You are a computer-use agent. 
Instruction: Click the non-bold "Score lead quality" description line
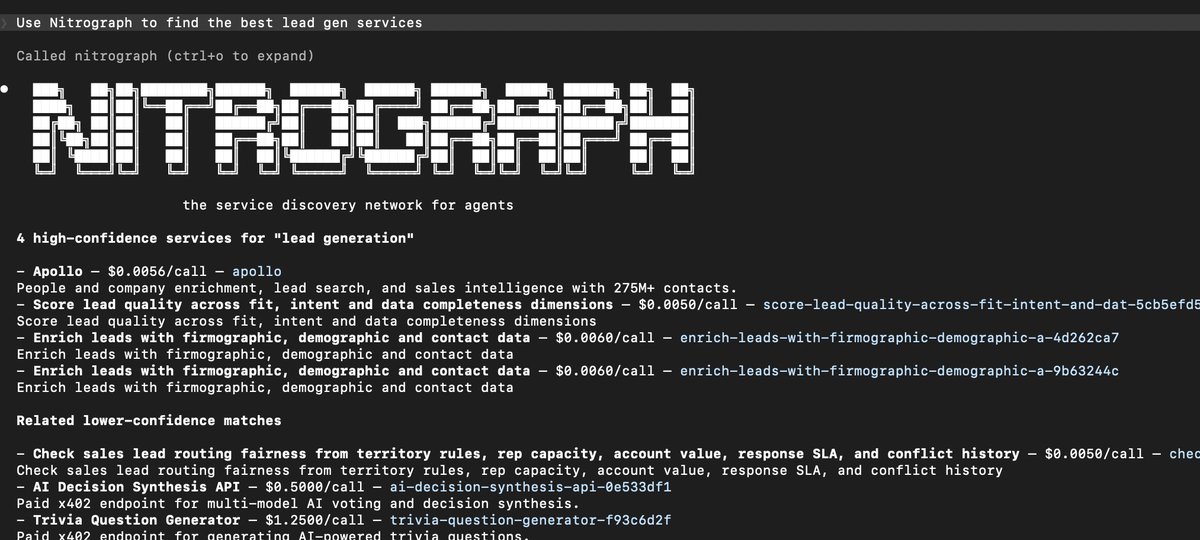coord(306,321)
